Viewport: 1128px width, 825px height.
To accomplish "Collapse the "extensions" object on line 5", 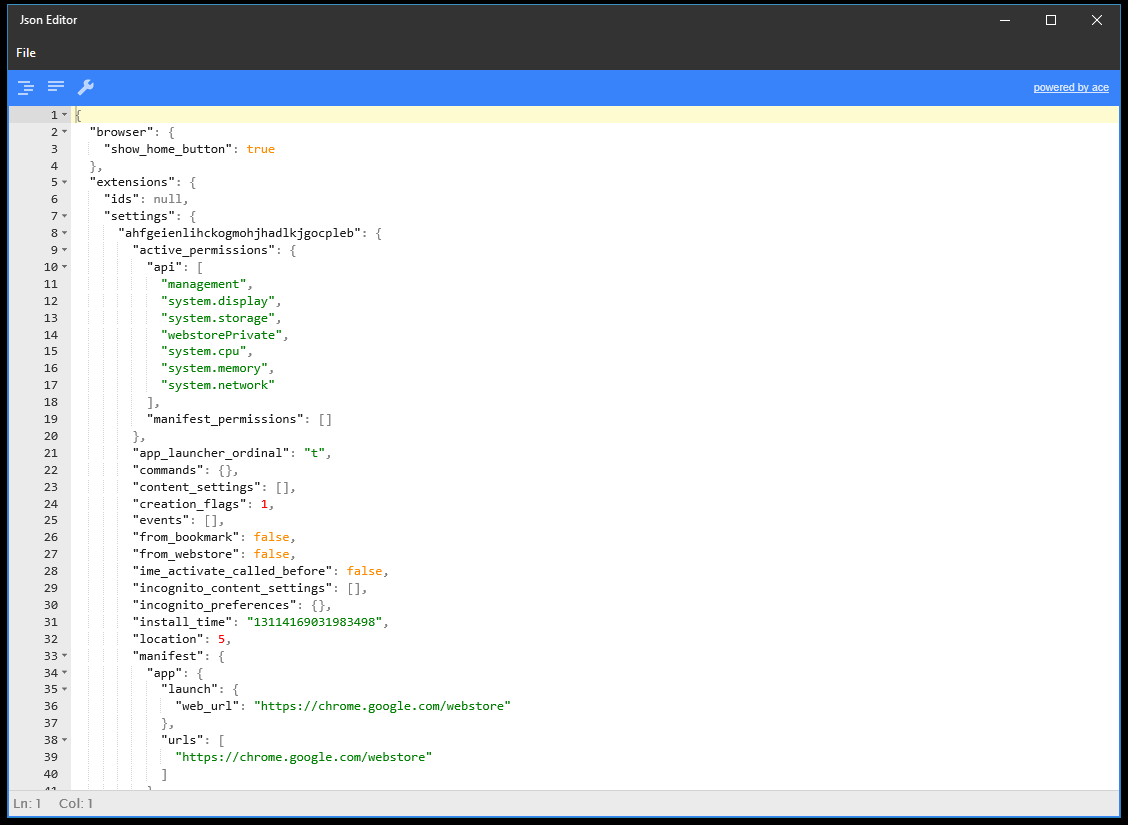I will click(x=65, y=181).
